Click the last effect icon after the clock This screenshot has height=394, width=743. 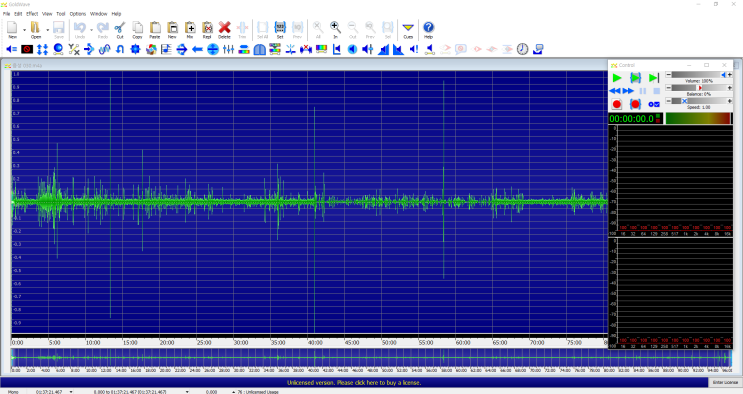tap(538, 49)
